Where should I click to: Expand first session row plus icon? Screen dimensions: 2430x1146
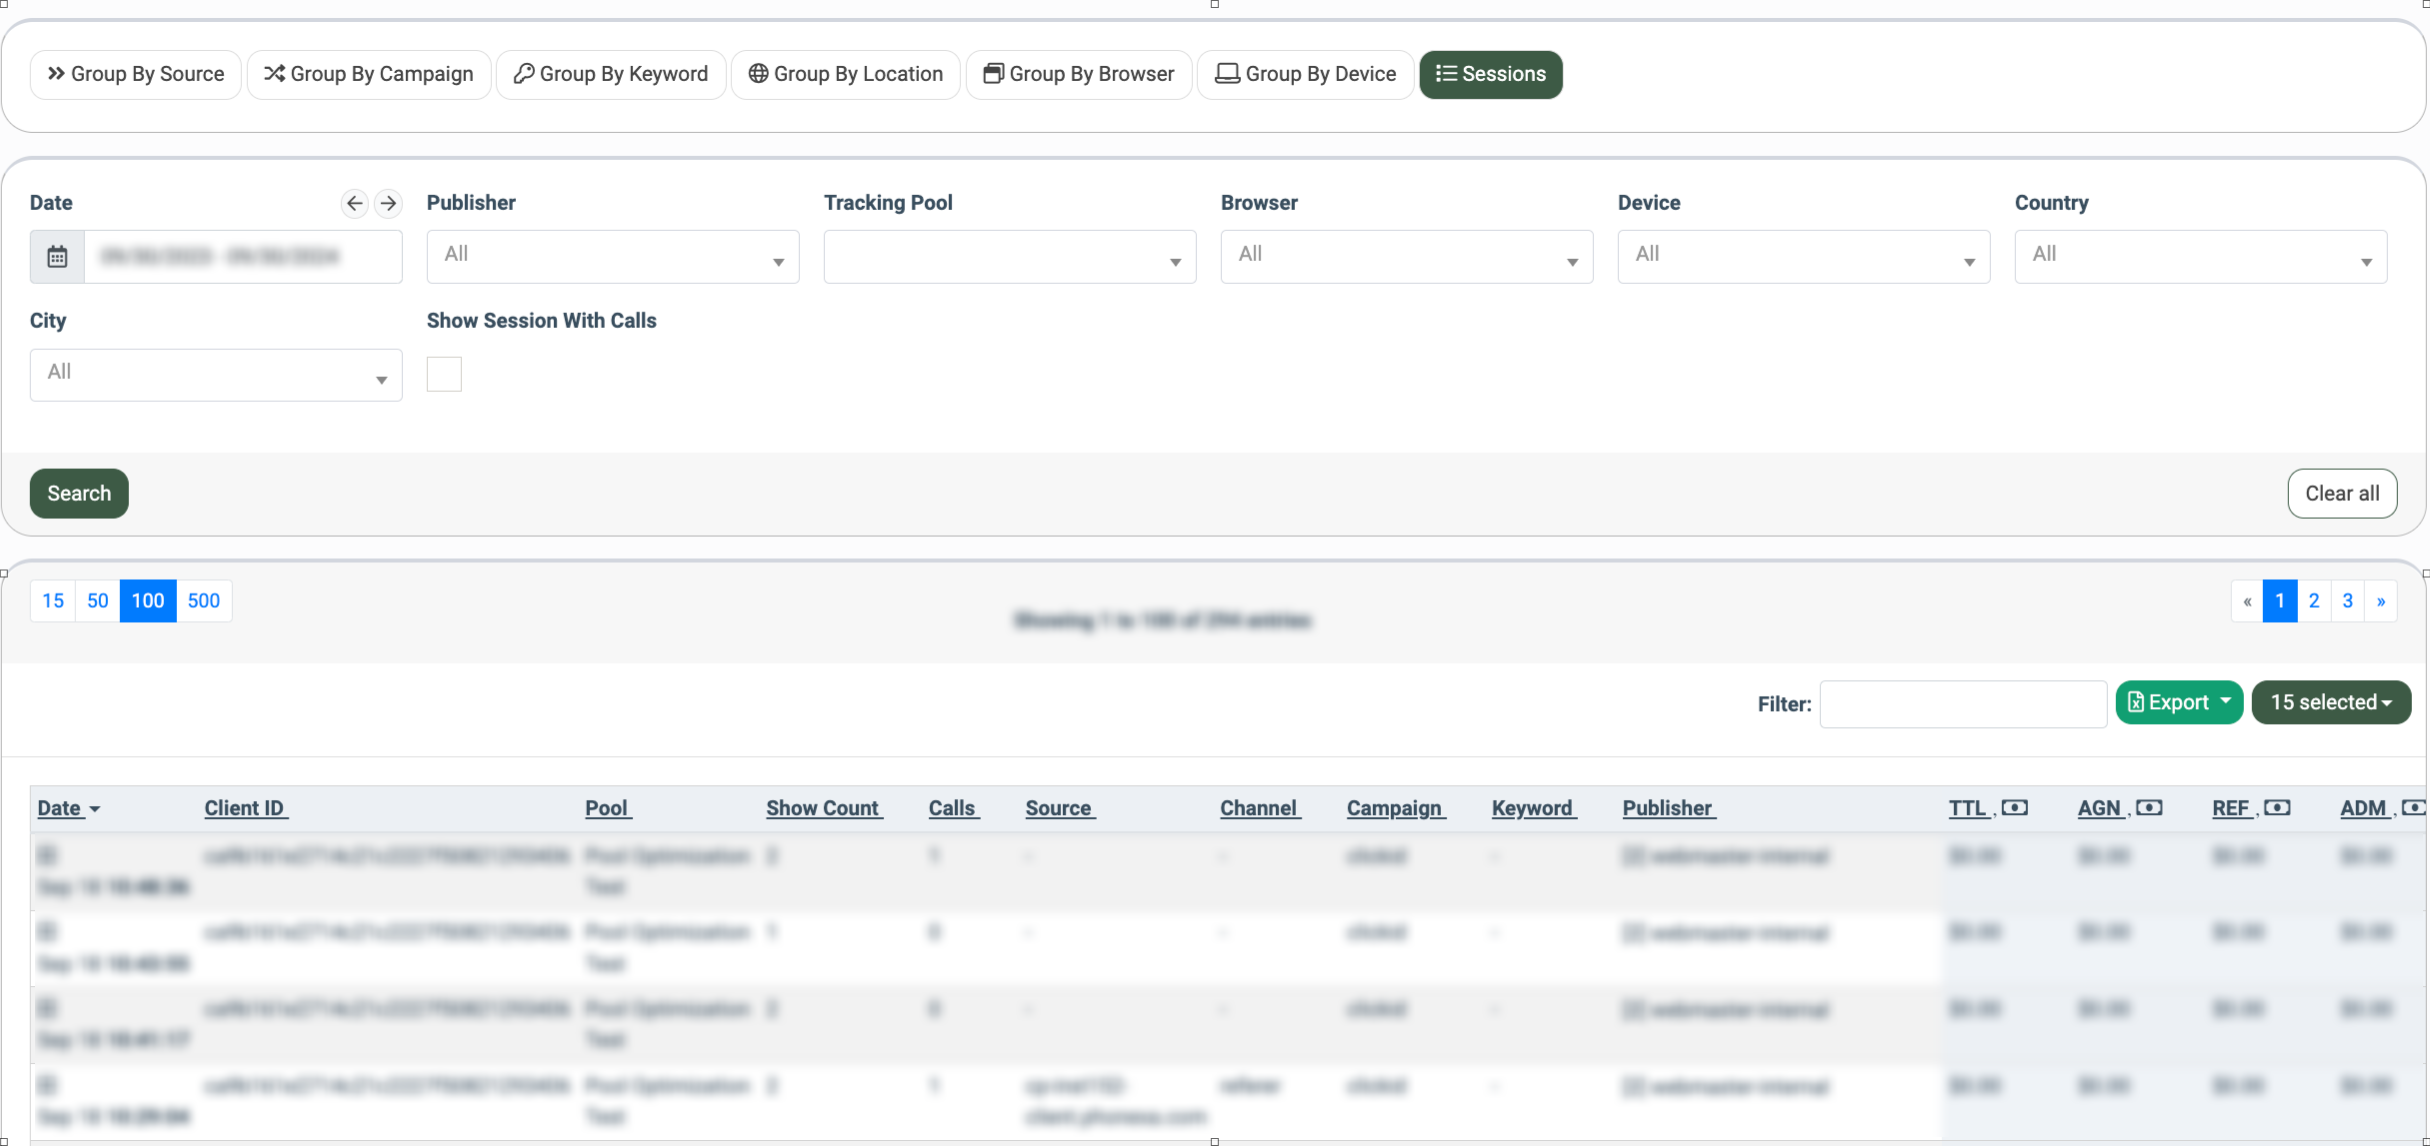click(x=47, y=855)
